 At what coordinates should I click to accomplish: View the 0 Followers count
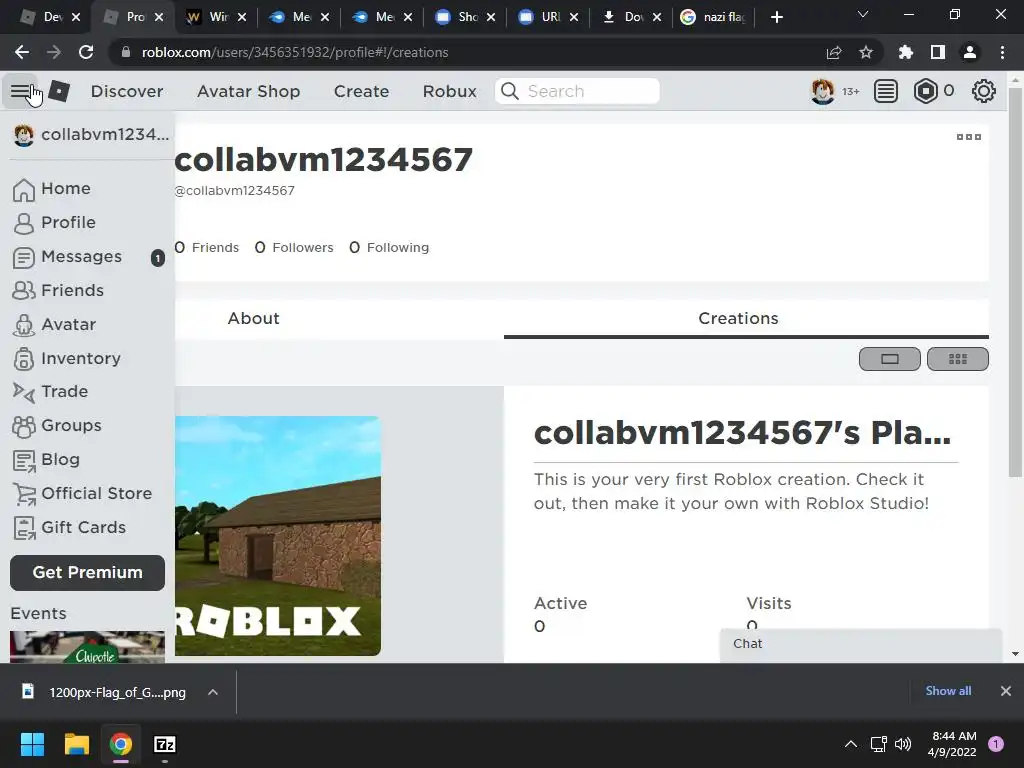[x=294, y=248]
